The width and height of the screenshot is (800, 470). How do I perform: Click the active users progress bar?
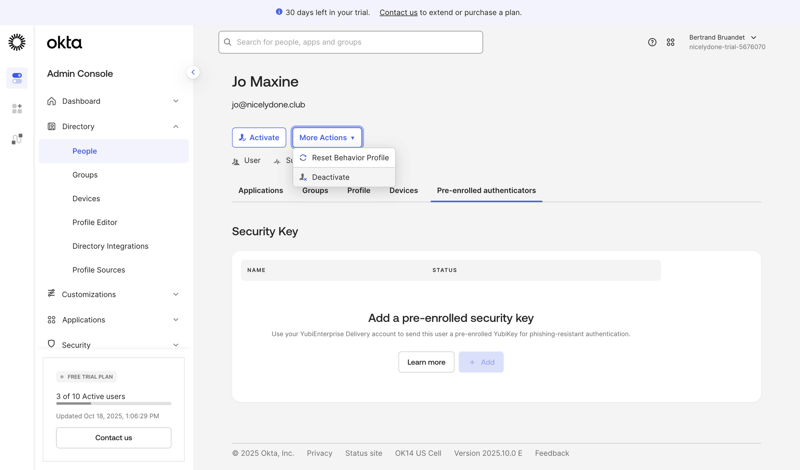coord(114,404)
